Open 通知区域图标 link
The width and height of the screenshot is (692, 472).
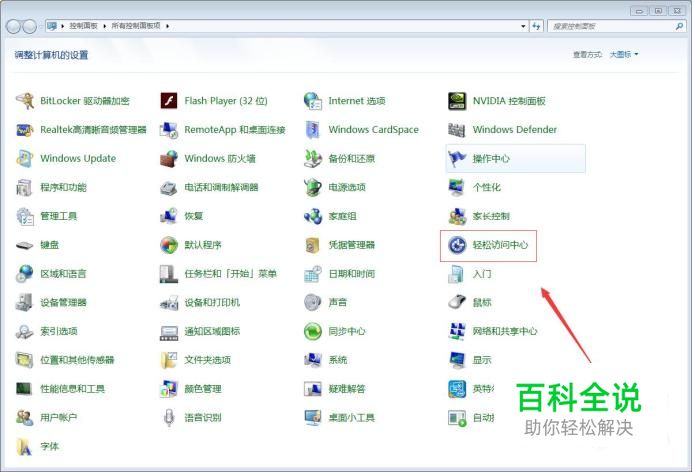click(212, 331)
